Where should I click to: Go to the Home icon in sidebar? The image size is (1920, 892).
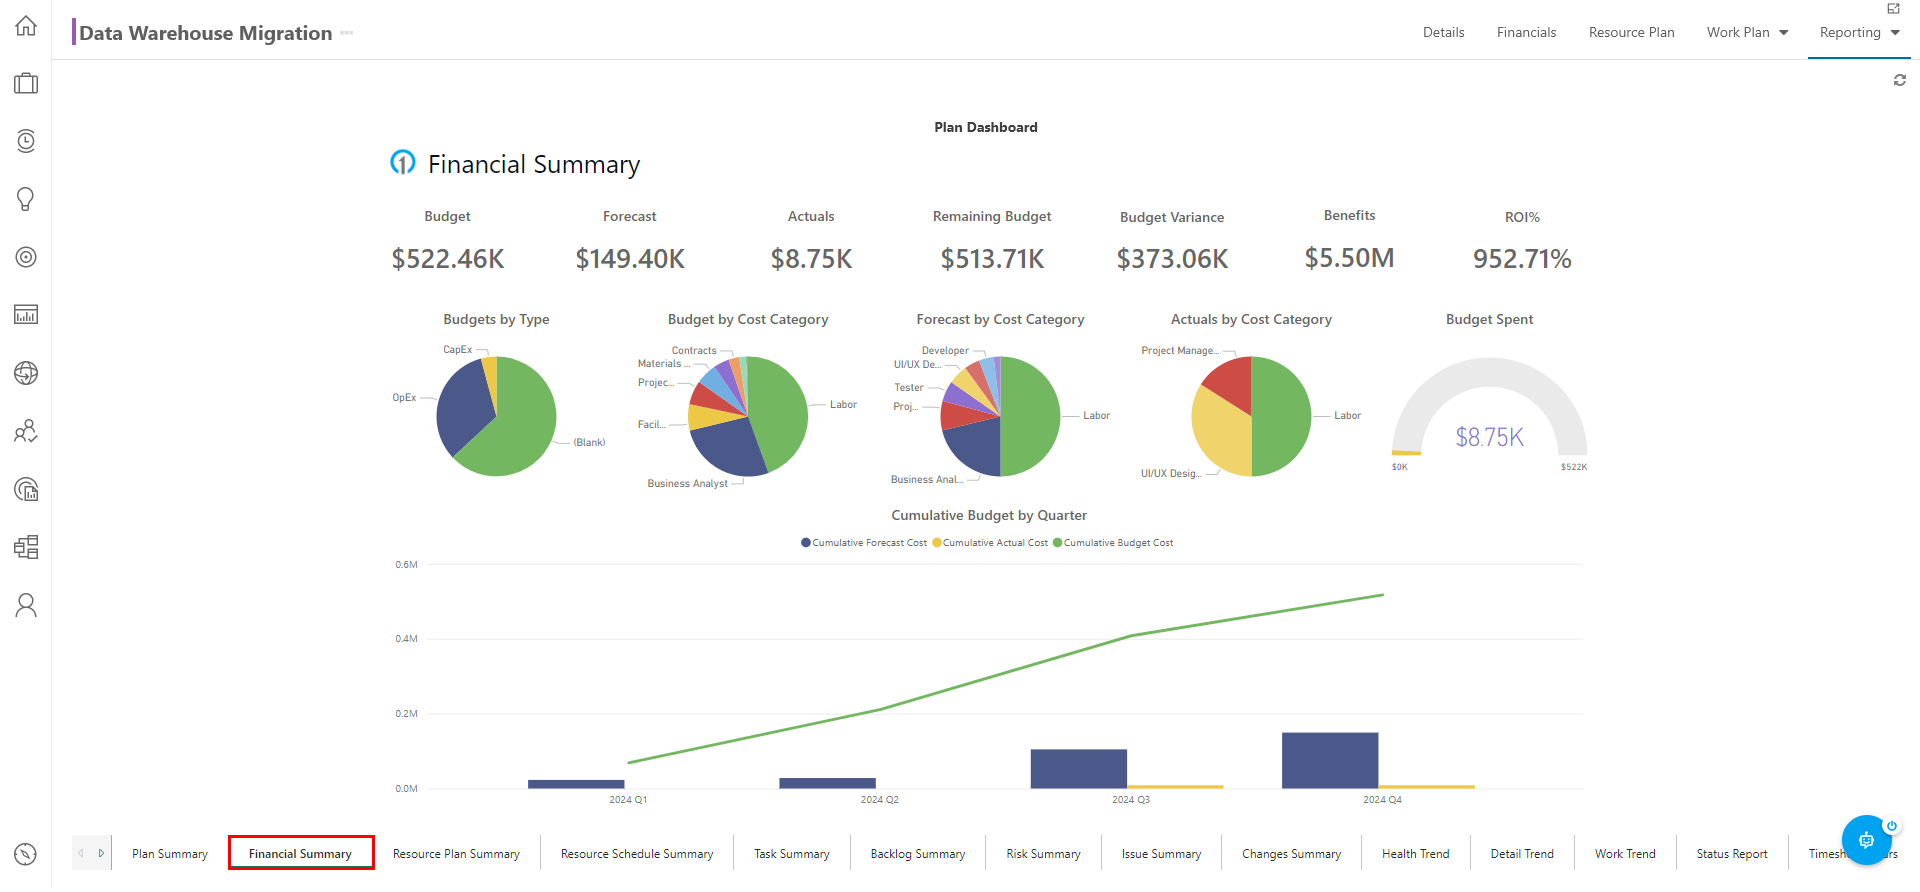pos(26,26)
